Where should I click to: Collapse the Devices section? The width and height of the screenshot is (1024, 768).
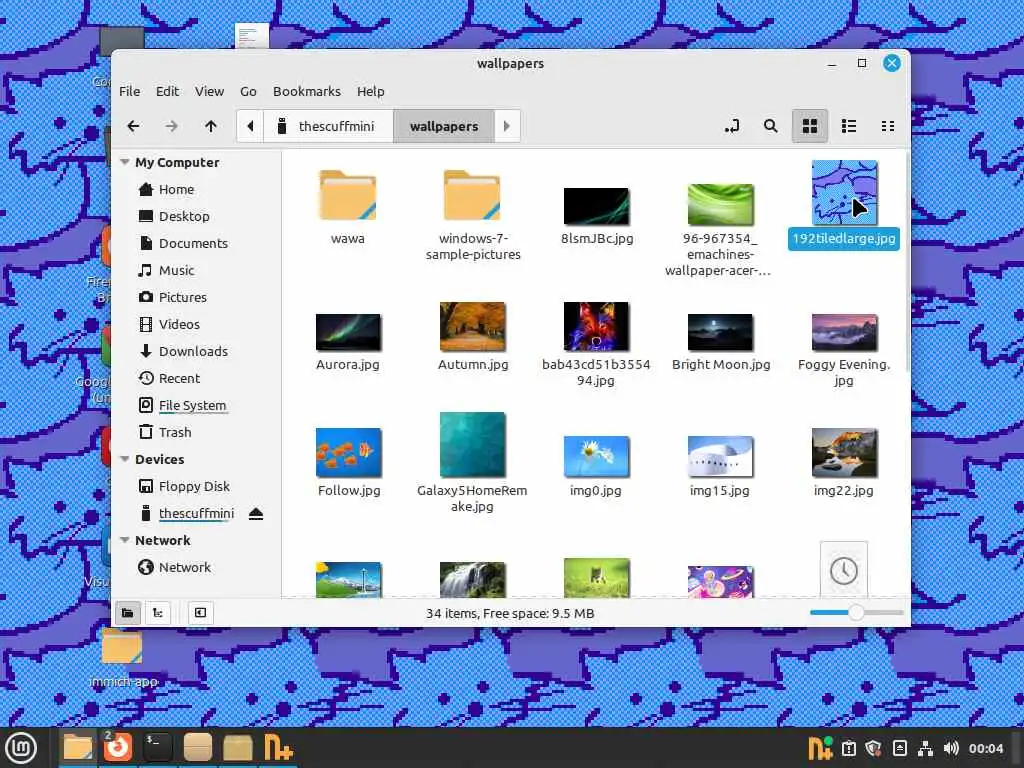coord(125,459)
